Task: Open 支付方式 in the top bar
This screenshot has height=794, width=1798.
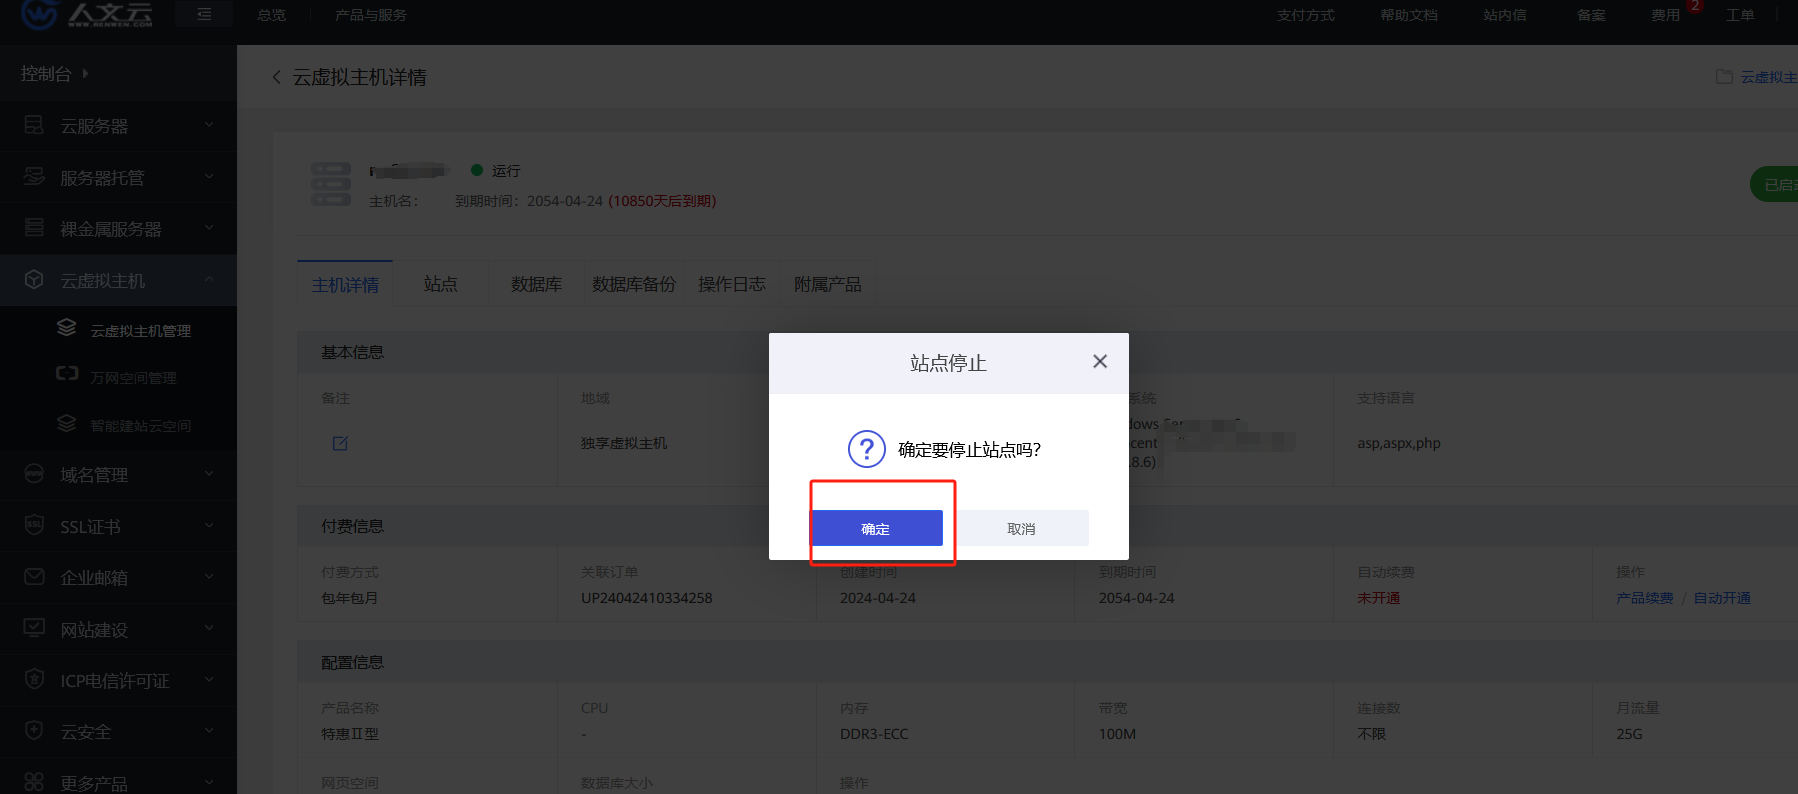Action: tap(1306, 15)
